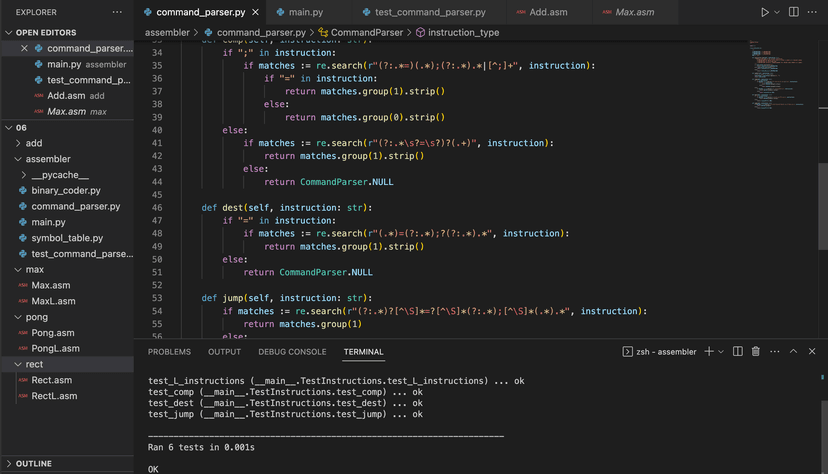
Task: Open Explorer Views and More Actions menu
Action: [117, 12]
